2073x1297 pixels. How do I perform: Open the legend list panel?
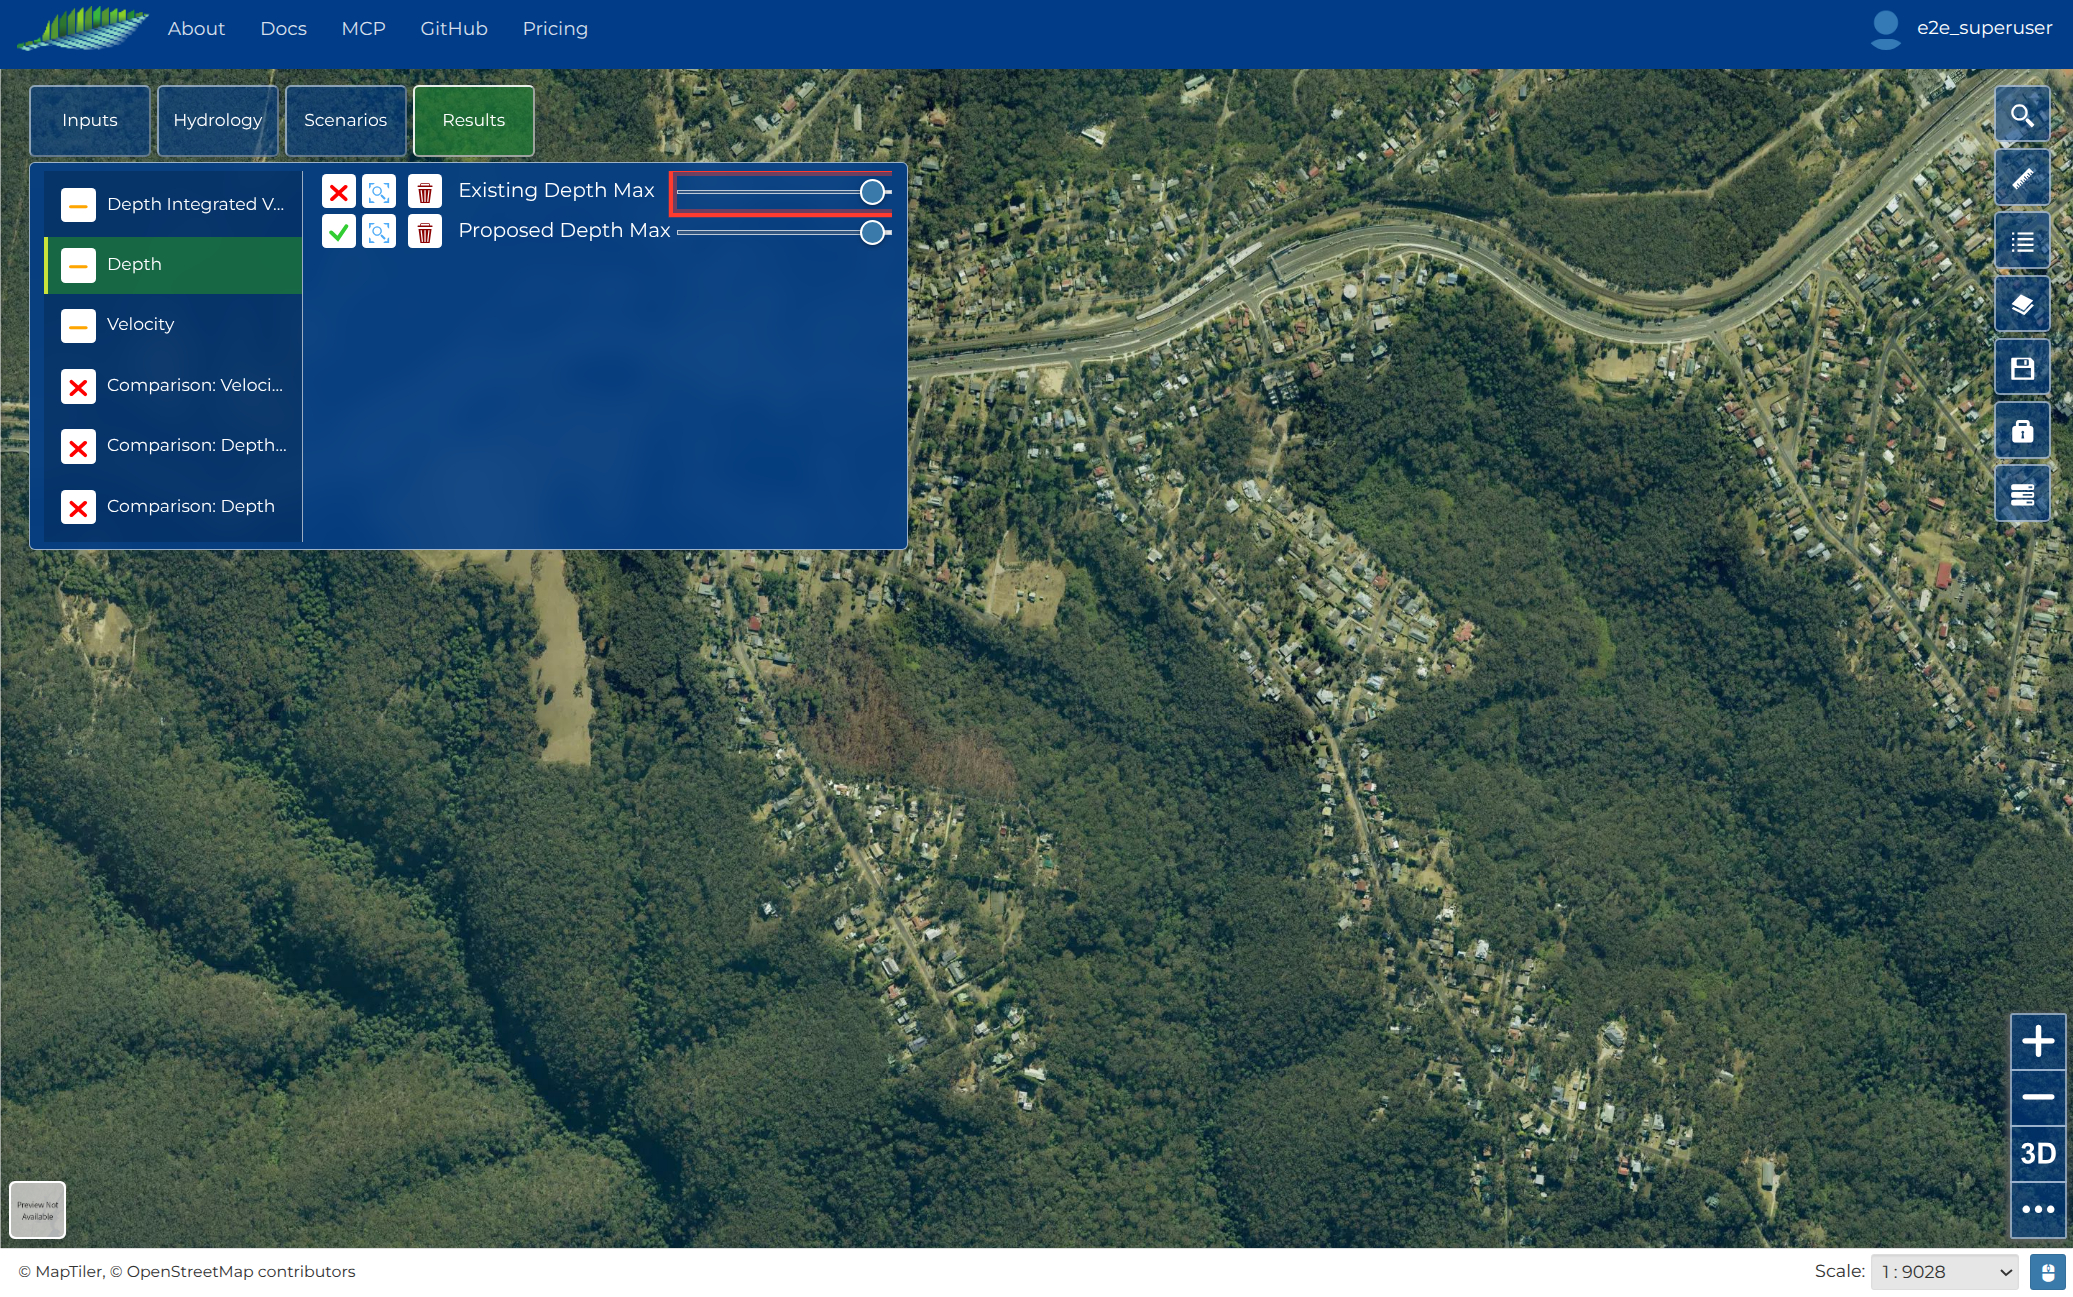click(x=2022, y=241)
